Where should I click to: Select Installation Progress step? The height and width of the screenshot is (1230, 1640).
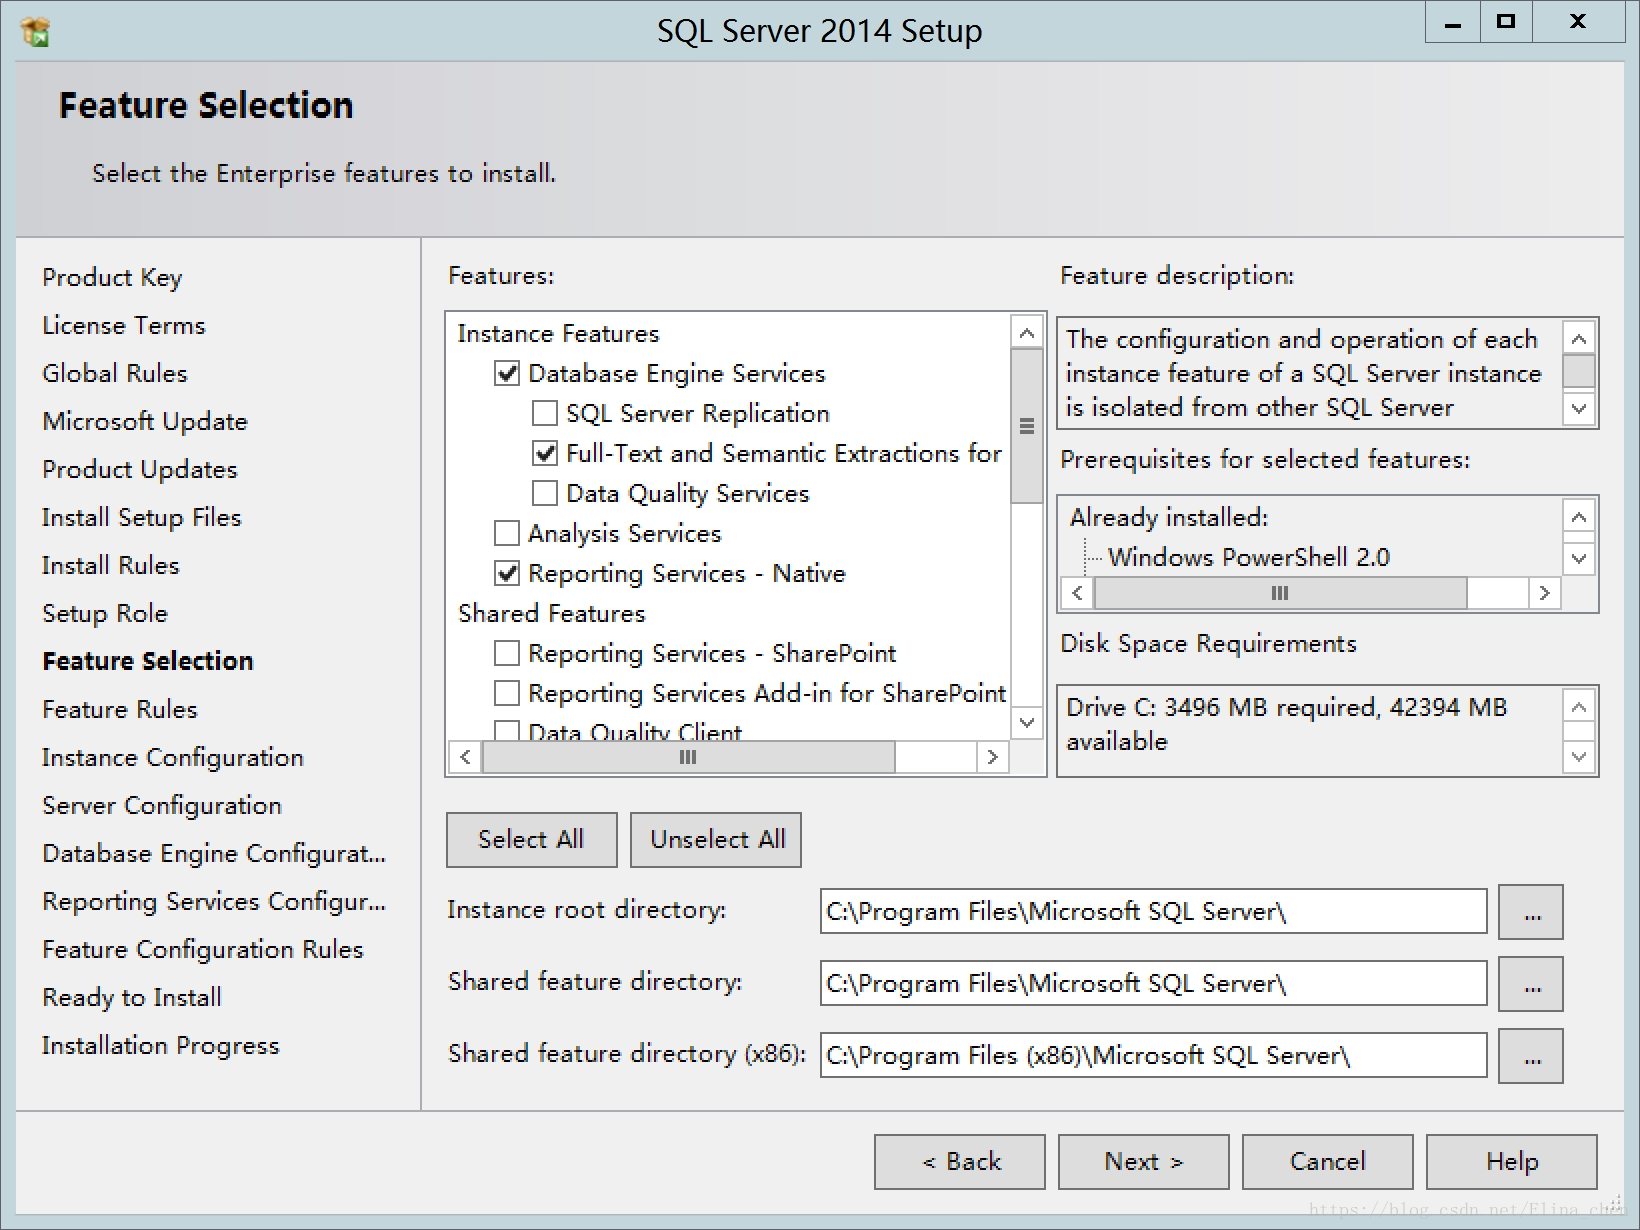[161, 1046]
